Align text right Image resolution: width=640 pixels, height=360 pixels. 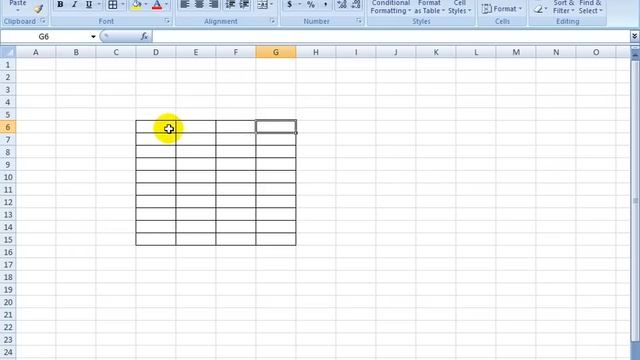click(213, 4)
